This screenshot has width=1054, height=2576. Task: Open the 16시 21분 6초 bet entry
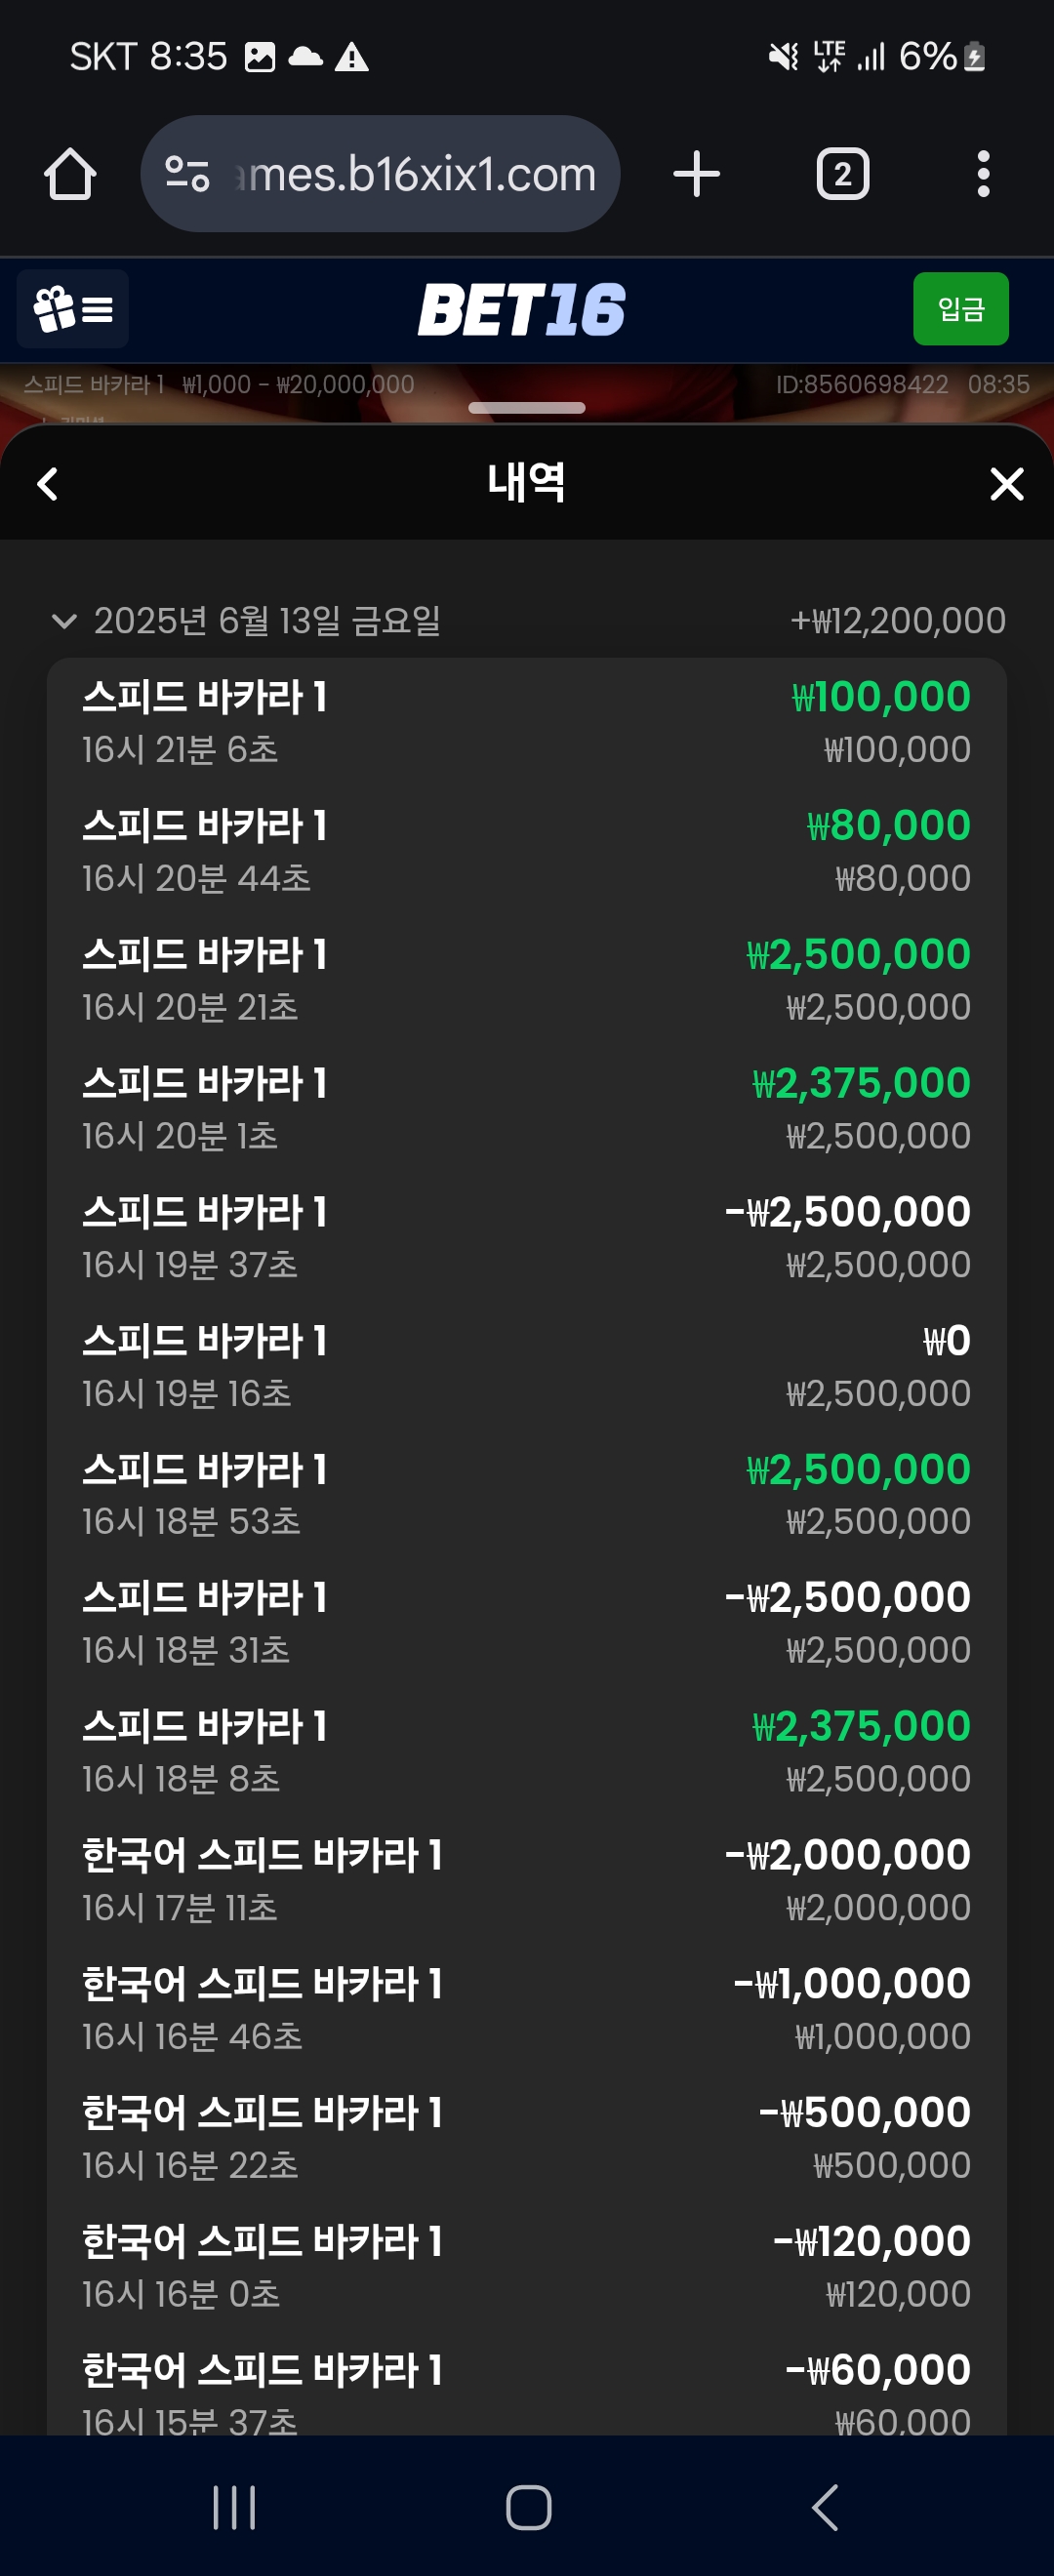tap(526, 722)
